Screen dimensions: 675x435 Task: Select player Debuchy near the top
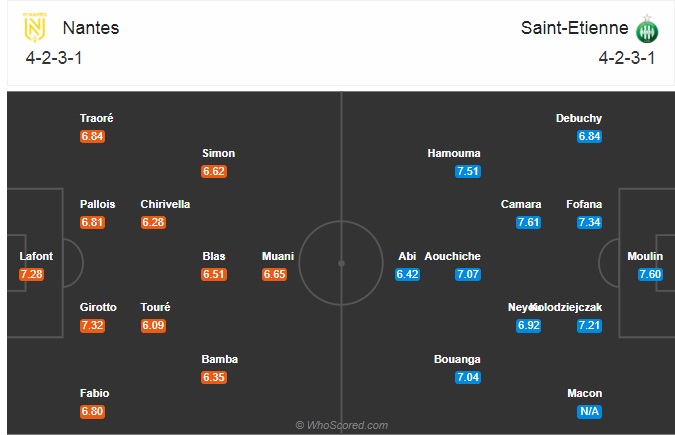coord(579,118)
